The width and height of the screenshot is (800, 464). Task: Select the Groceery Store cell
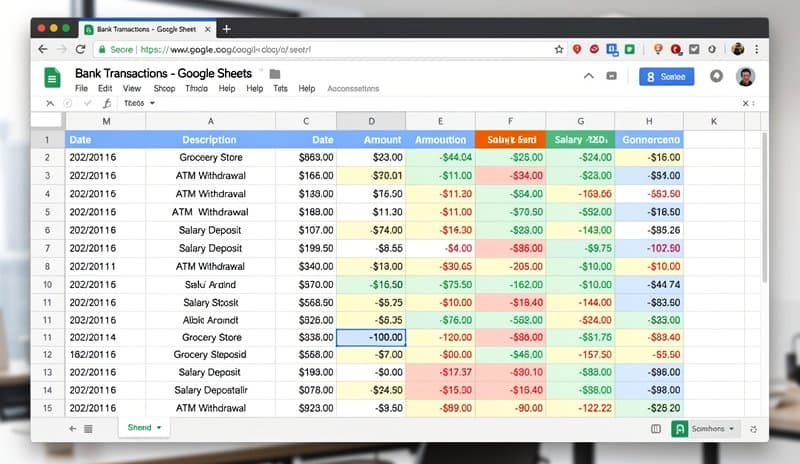coord(210,157)
